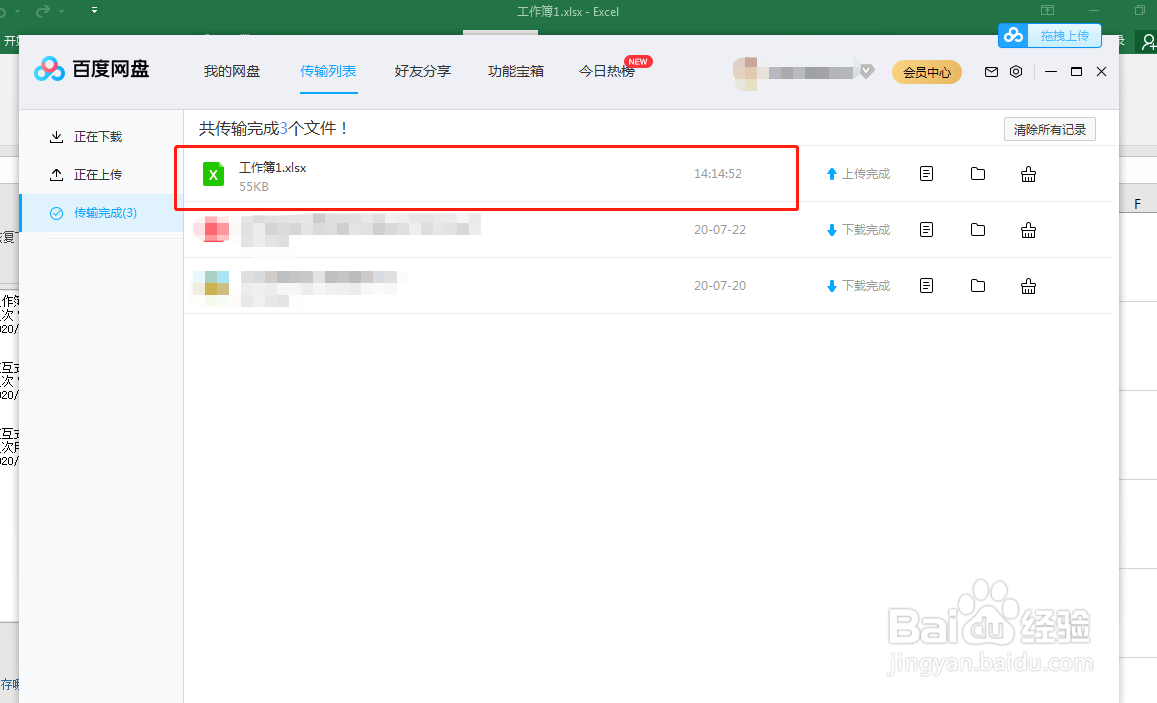Open the mail messages icon
This screenshot has height=703, width=1157.
[x=991, y=72]
